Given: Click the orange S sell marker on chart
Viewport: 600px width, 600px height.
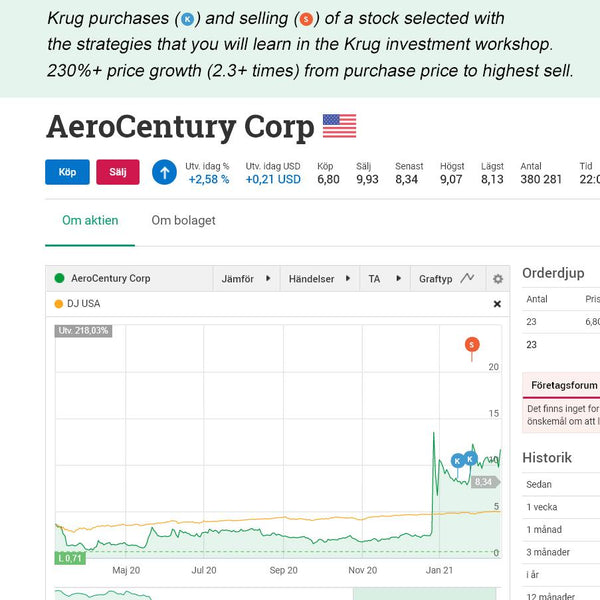Looking at the screenshot, I should [x=472, y=344].
